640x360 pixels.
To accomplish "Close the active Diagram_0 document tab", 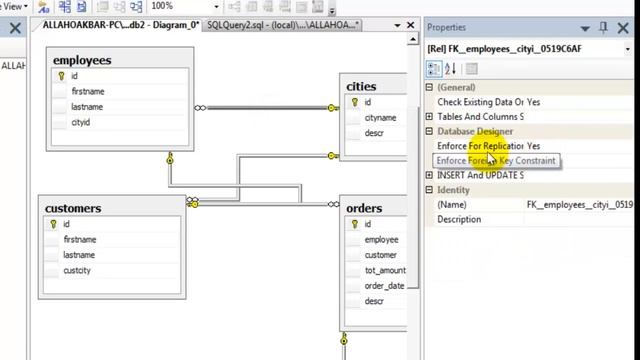I will tap(411, 25).
